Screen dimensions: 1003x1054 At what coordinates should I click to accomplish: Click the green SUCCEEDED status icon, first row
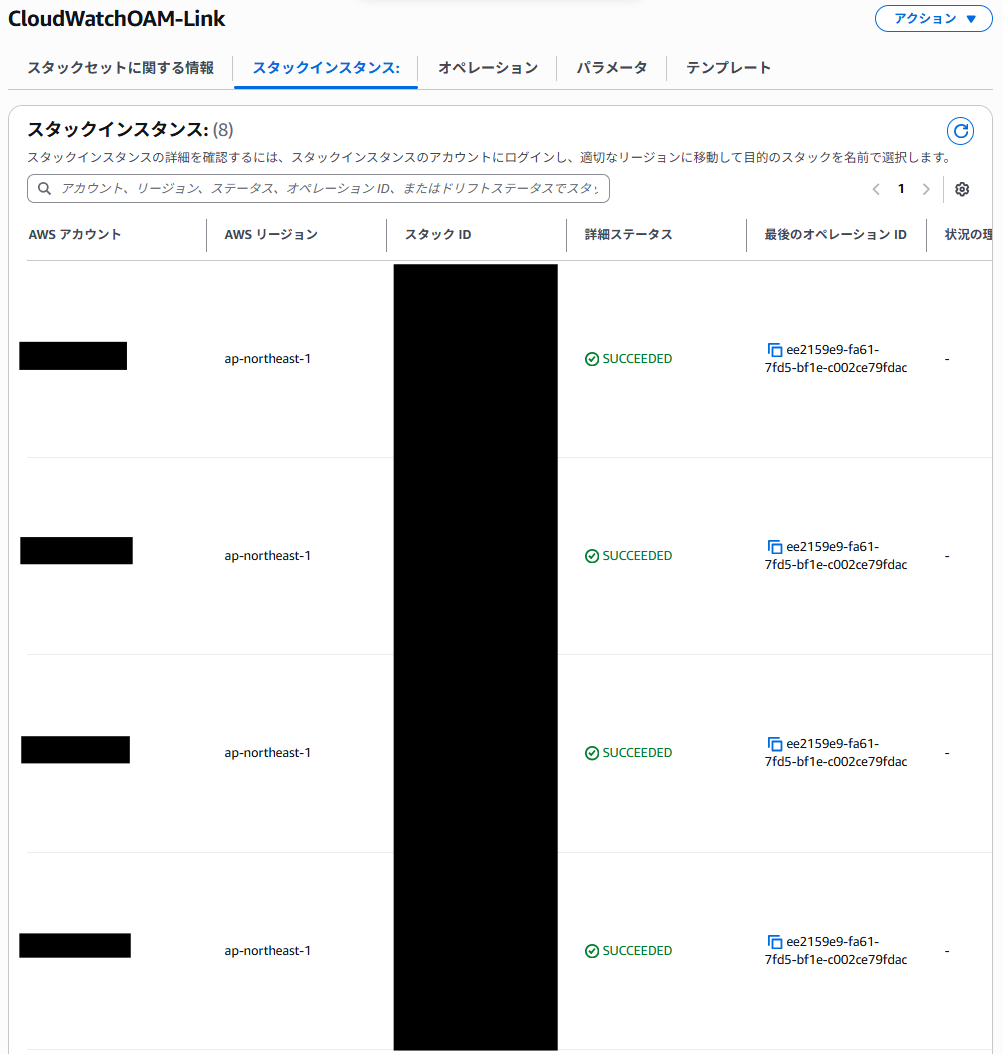click(591, 358)
